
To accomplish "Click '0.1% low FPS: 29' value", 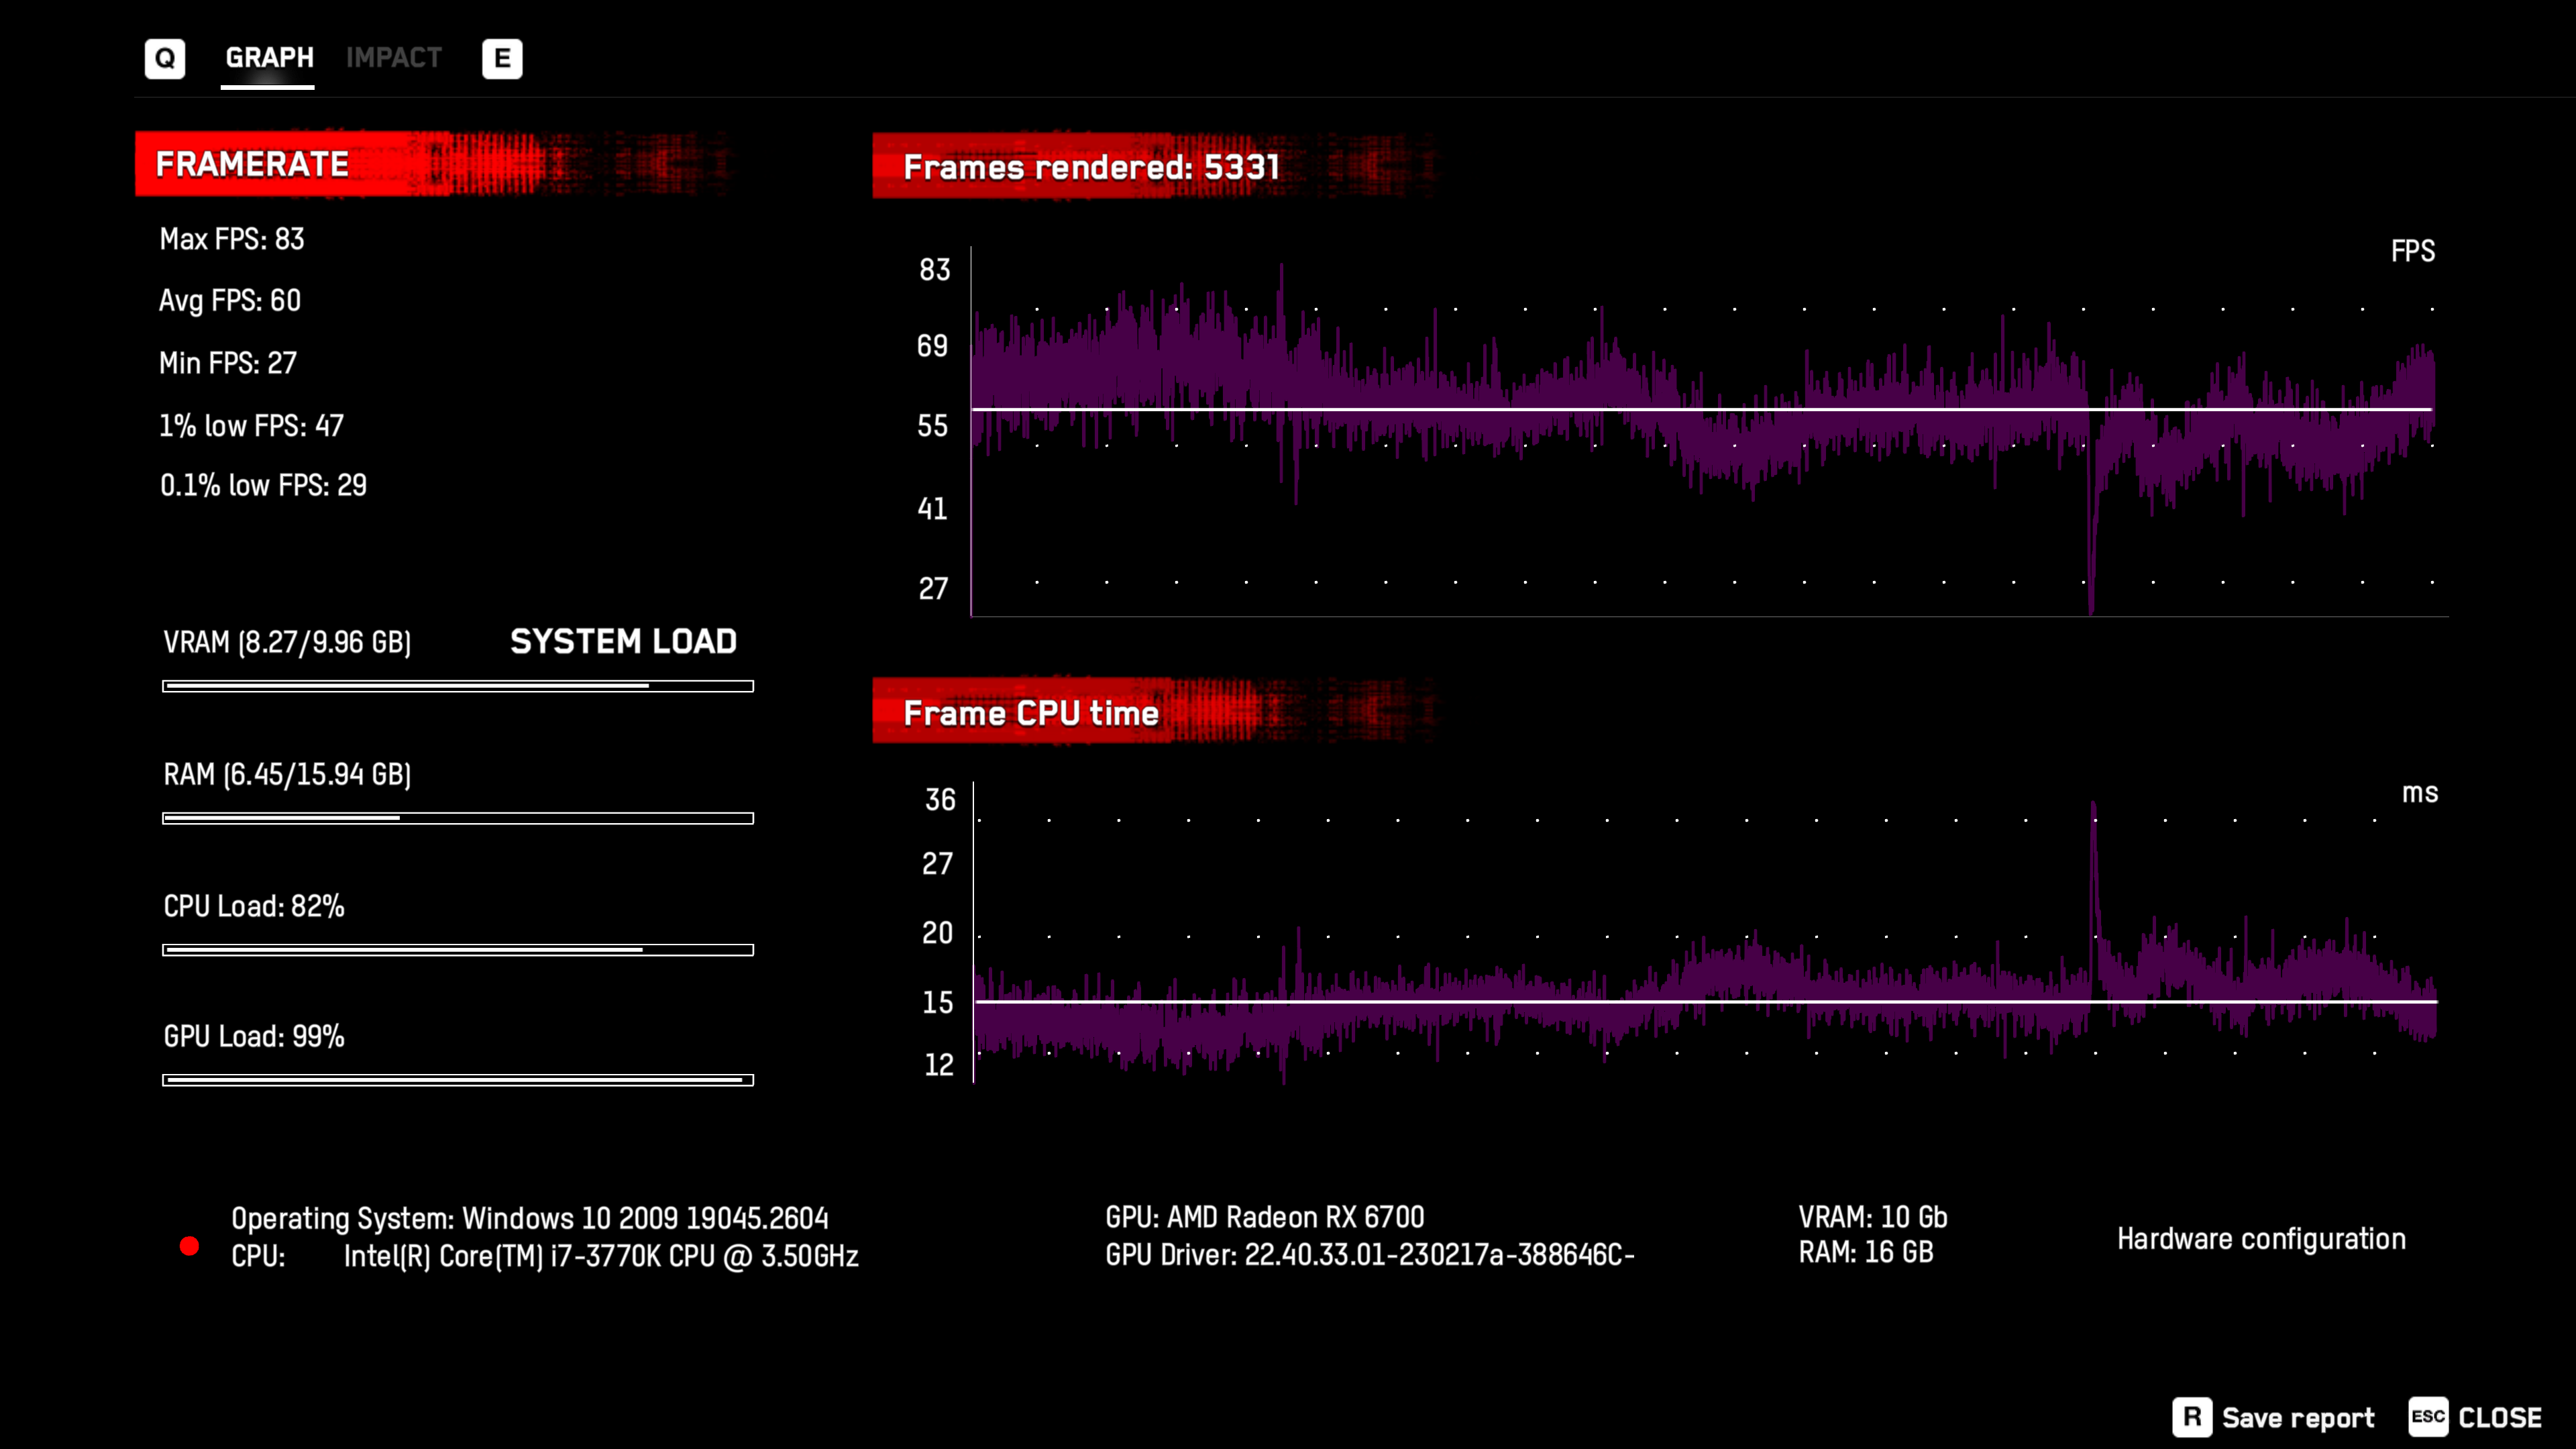I will (263, 486).
